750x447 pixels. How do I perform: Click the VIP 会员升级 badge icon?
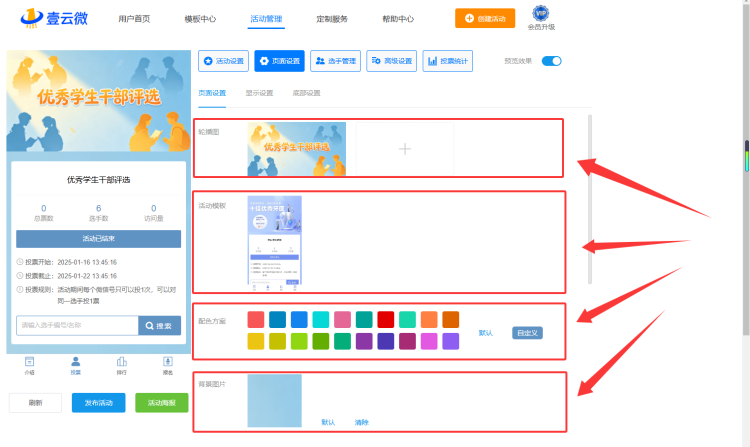tap(541, 13)
